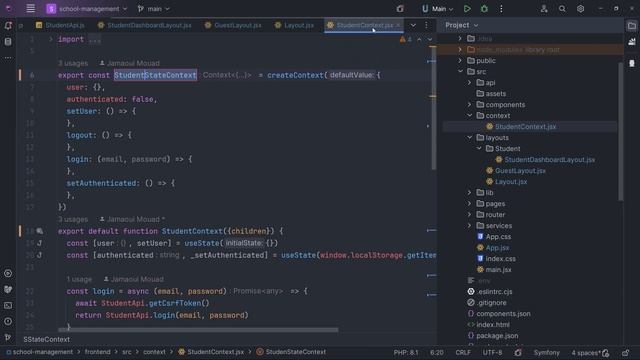Open .gitignore file

point(491,303)
